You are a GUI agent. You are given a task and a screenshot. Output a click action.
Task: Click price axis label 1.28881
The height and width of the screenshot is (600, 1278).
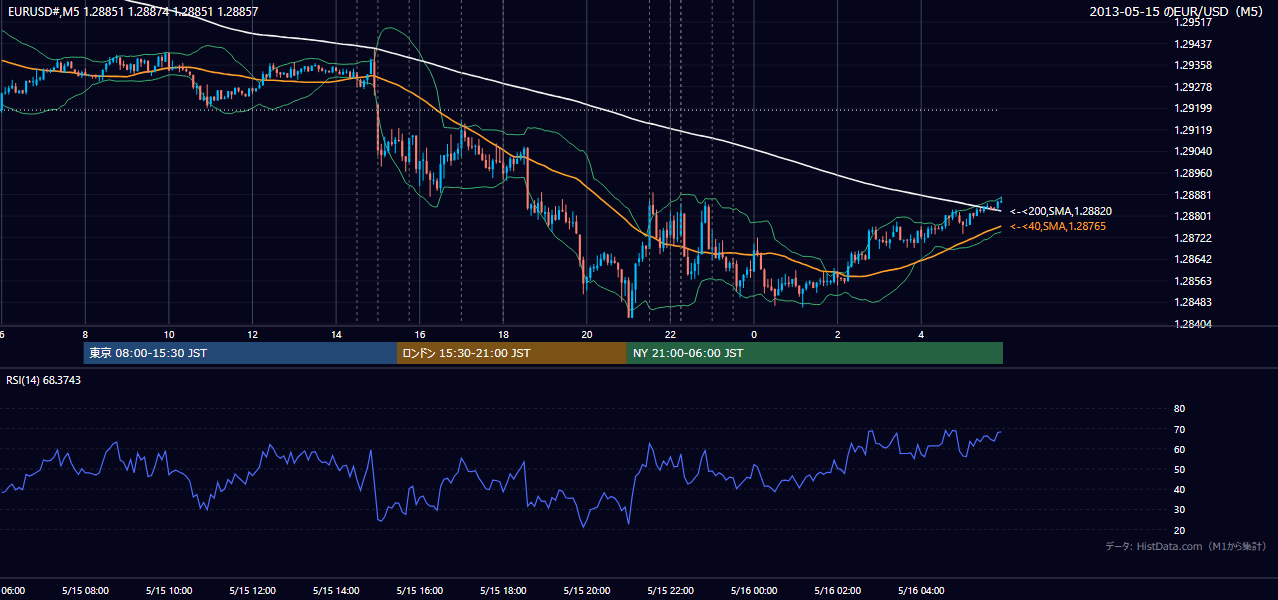coord(1193,195)
